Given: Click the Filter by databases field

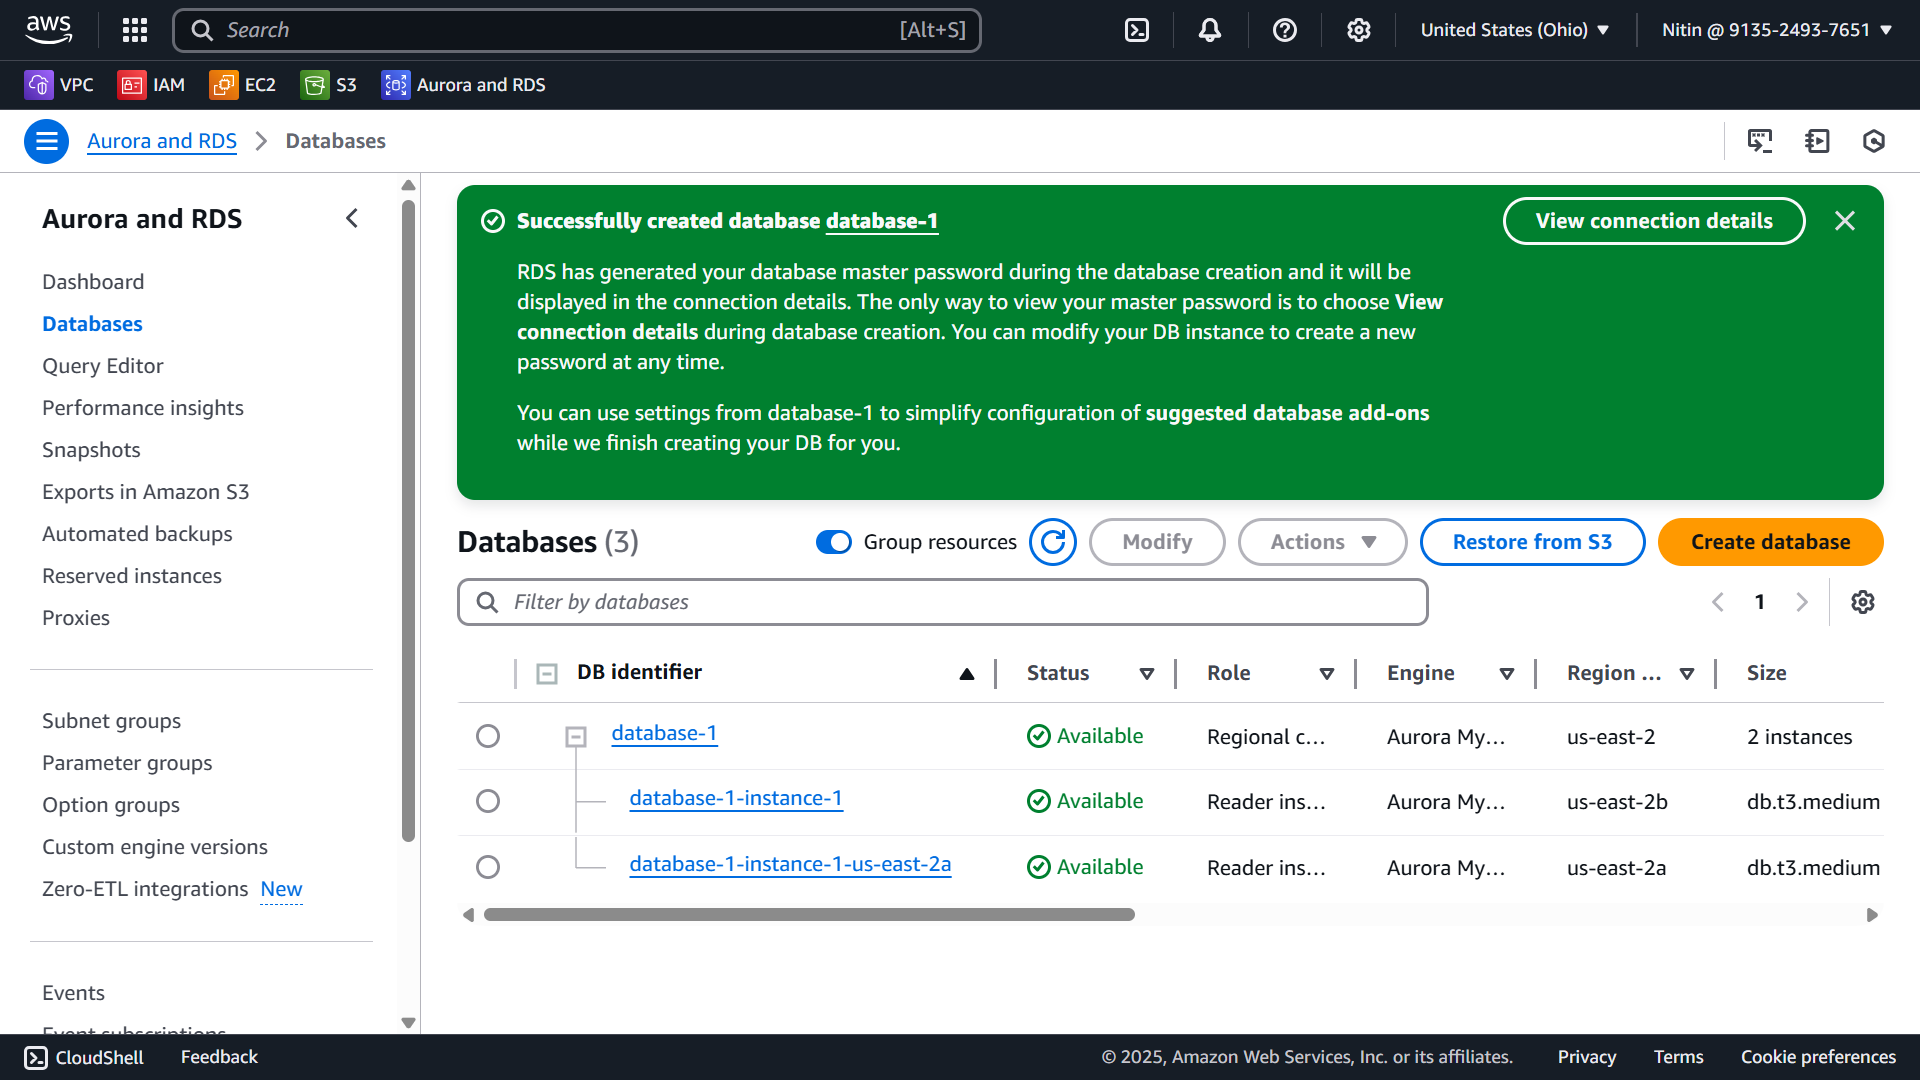Looking at the screenshot, I should pyautogui.click(x=942, y=602).
